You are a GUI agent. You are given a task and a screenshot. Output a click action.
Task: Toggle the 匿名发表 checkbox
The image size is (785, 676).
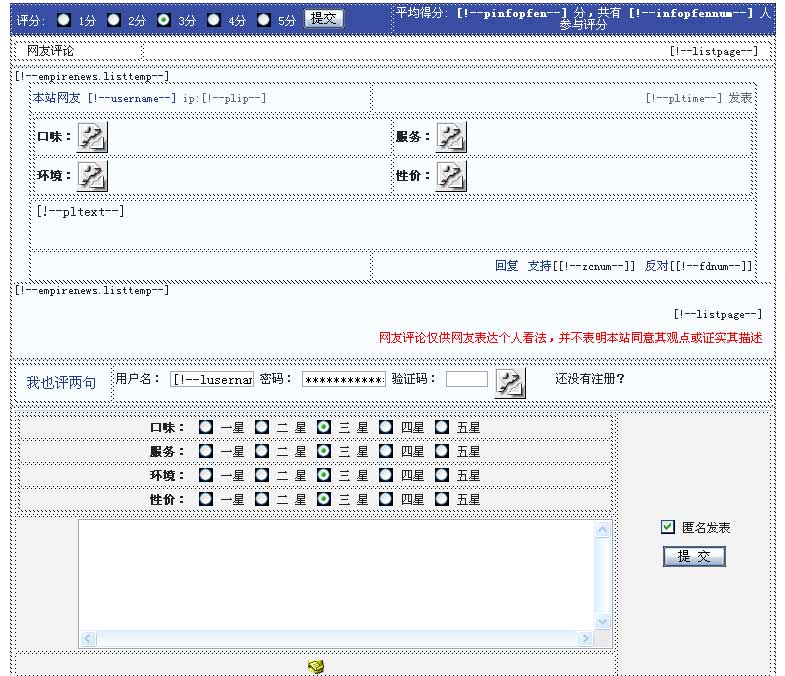pyautogui.click(x=668, y=527)
